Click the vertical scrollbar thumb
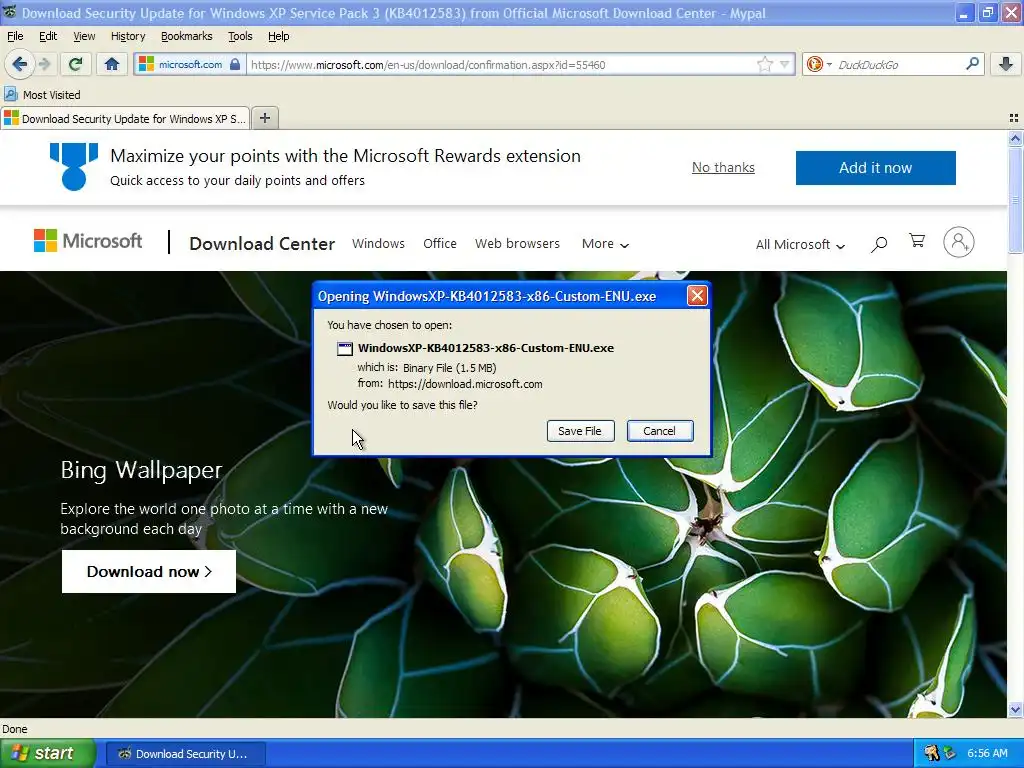Viewport: 1024px width, 768px height. point(1015,200)
